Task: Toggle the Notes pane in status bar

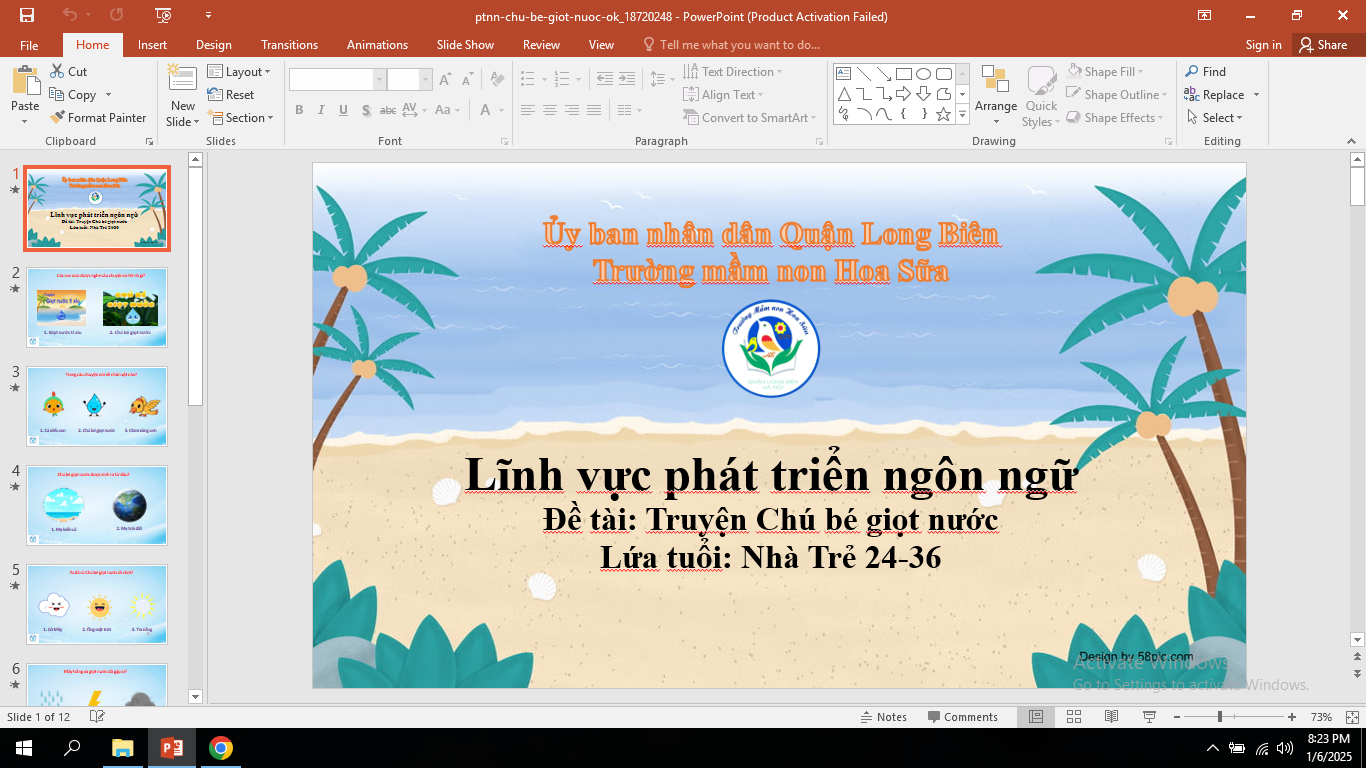Action: point(884,717)
